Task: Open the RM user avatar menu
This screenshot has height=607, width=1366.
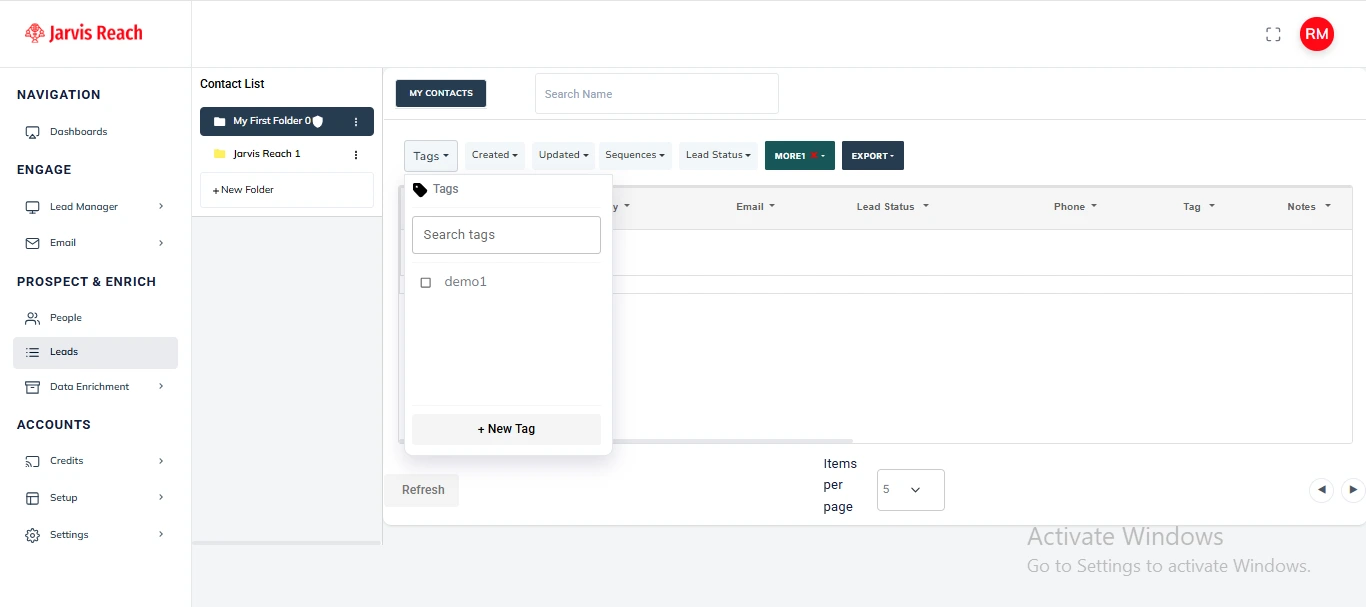Action: click(x=1316, y=34)
